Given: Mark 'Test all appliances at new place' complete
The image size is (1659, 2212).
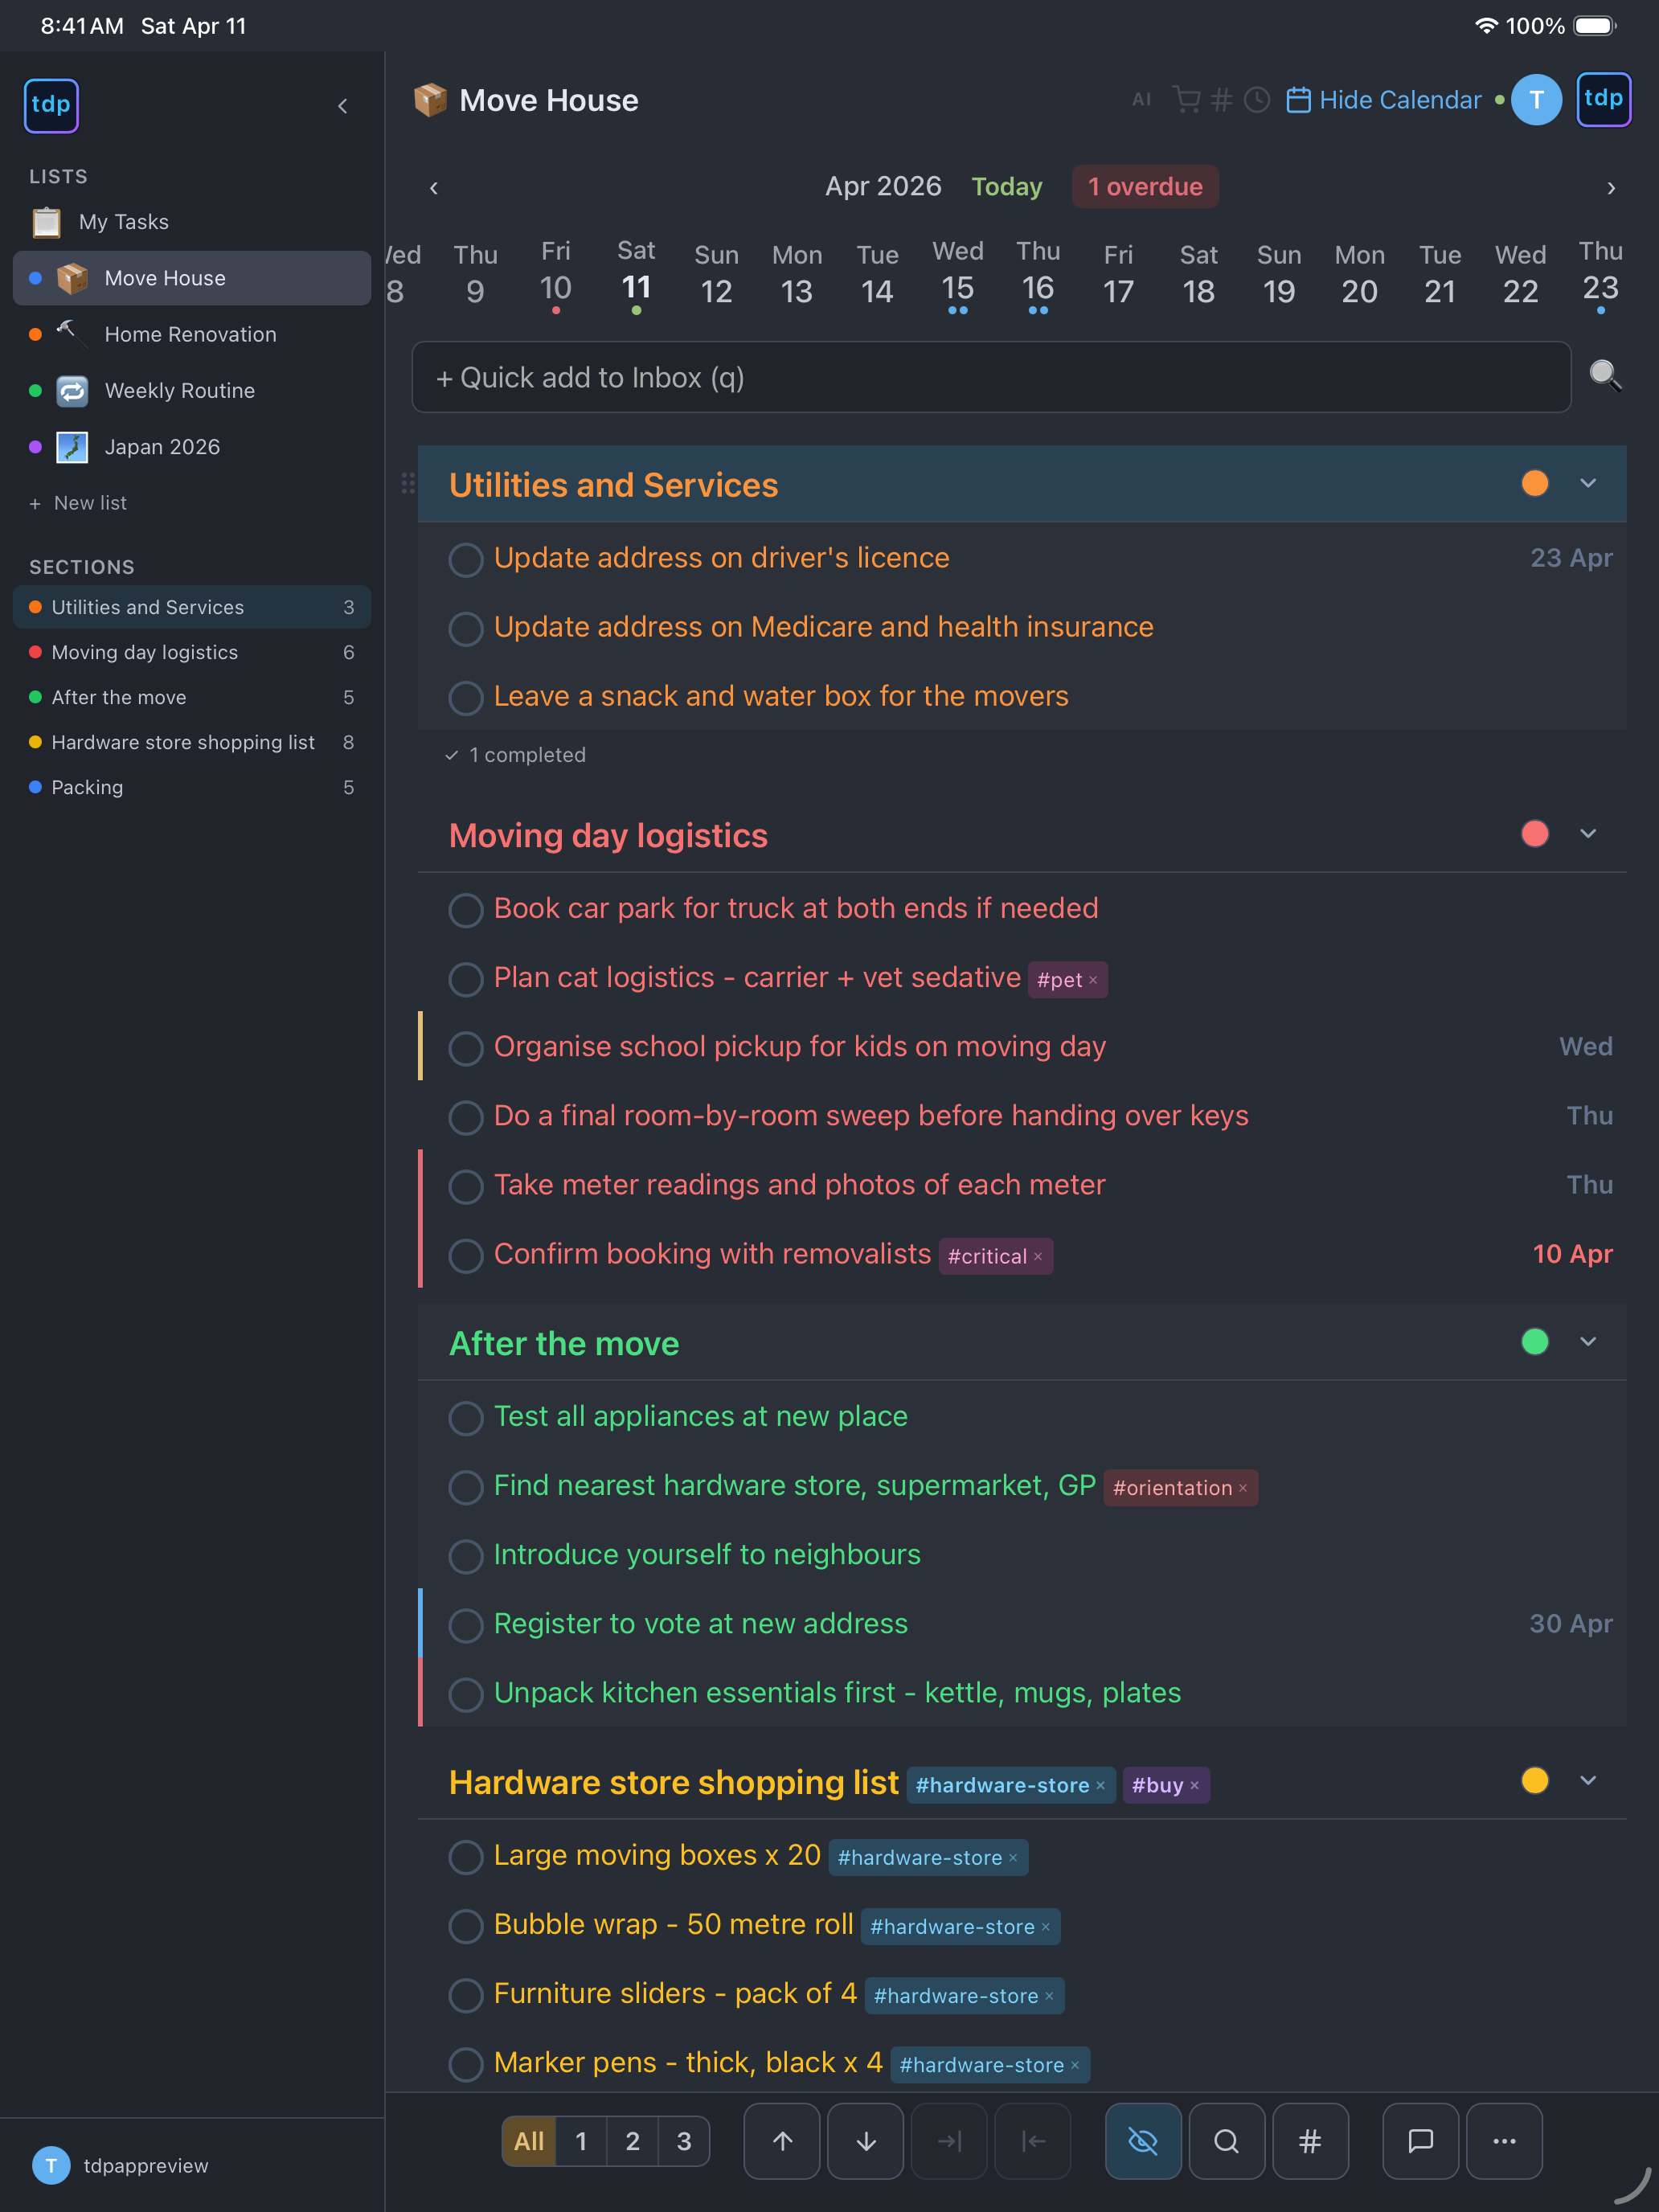Looking at the screenshot, I should point(466,1418).
